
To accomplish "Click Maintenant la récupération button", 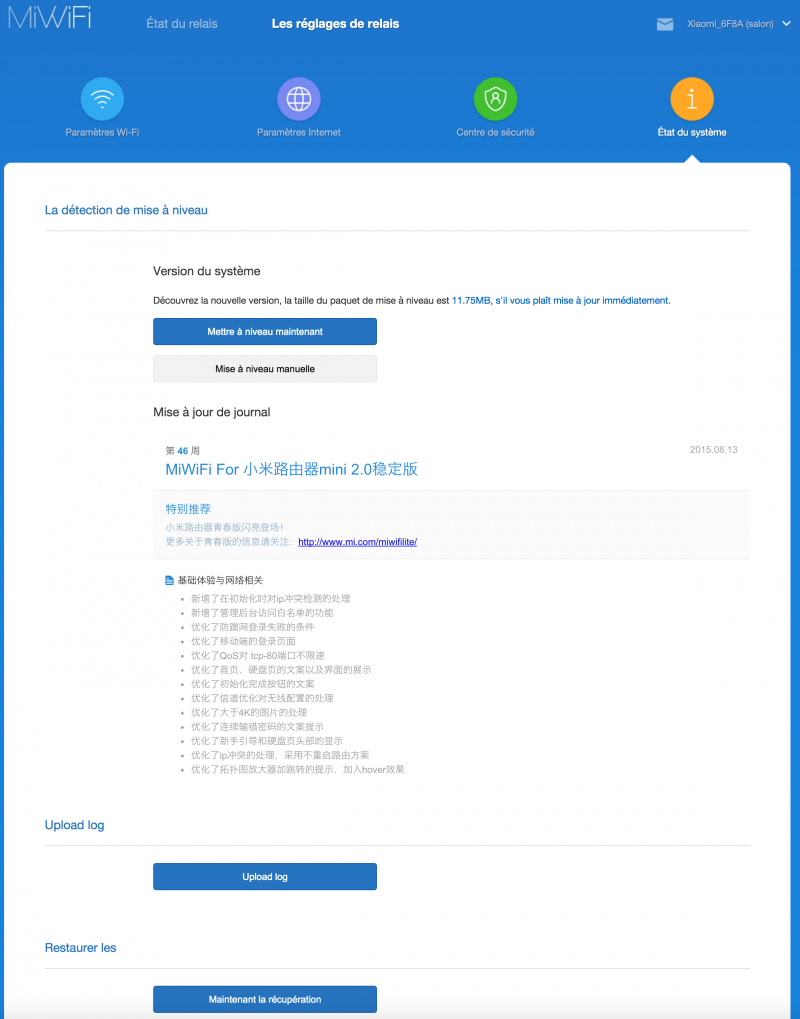I will pos(265,1000).
